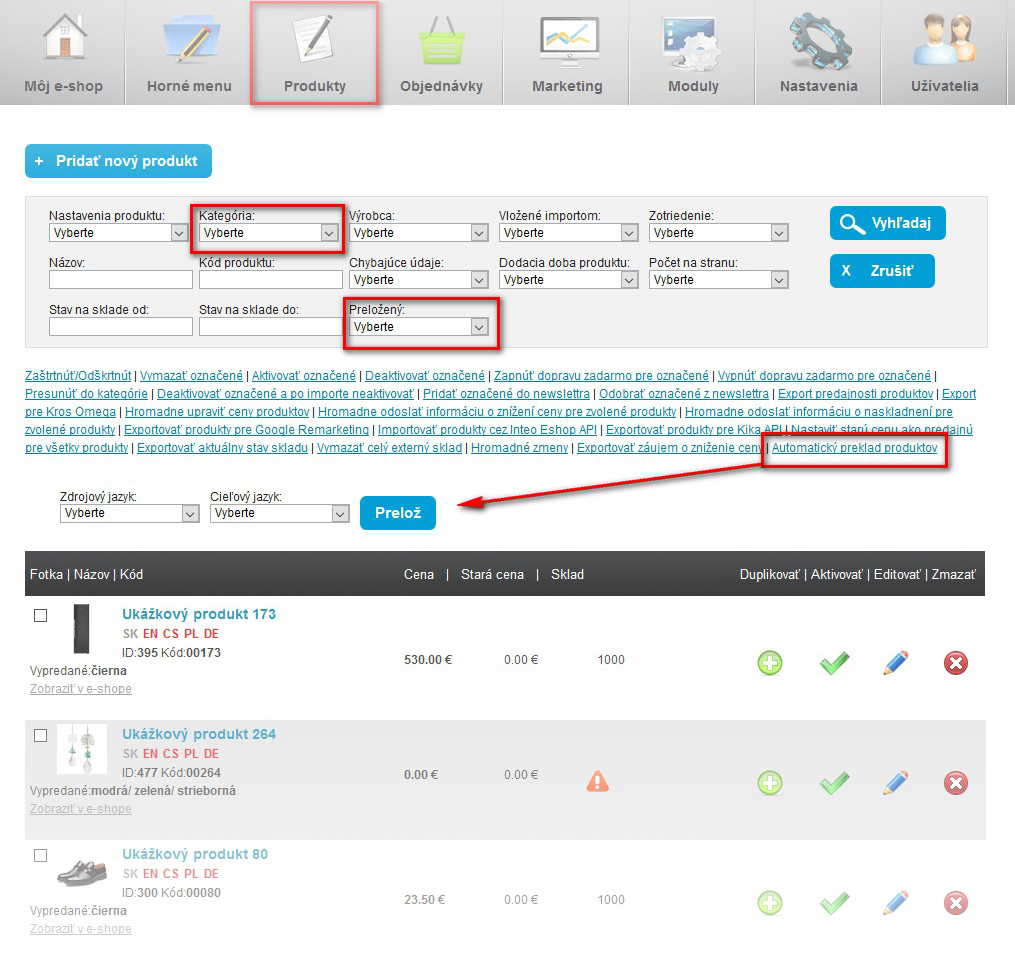1015x957 pixels.
Task: Choose source language in Zdrojový jazyk dropdown
Action: [129, 513]
